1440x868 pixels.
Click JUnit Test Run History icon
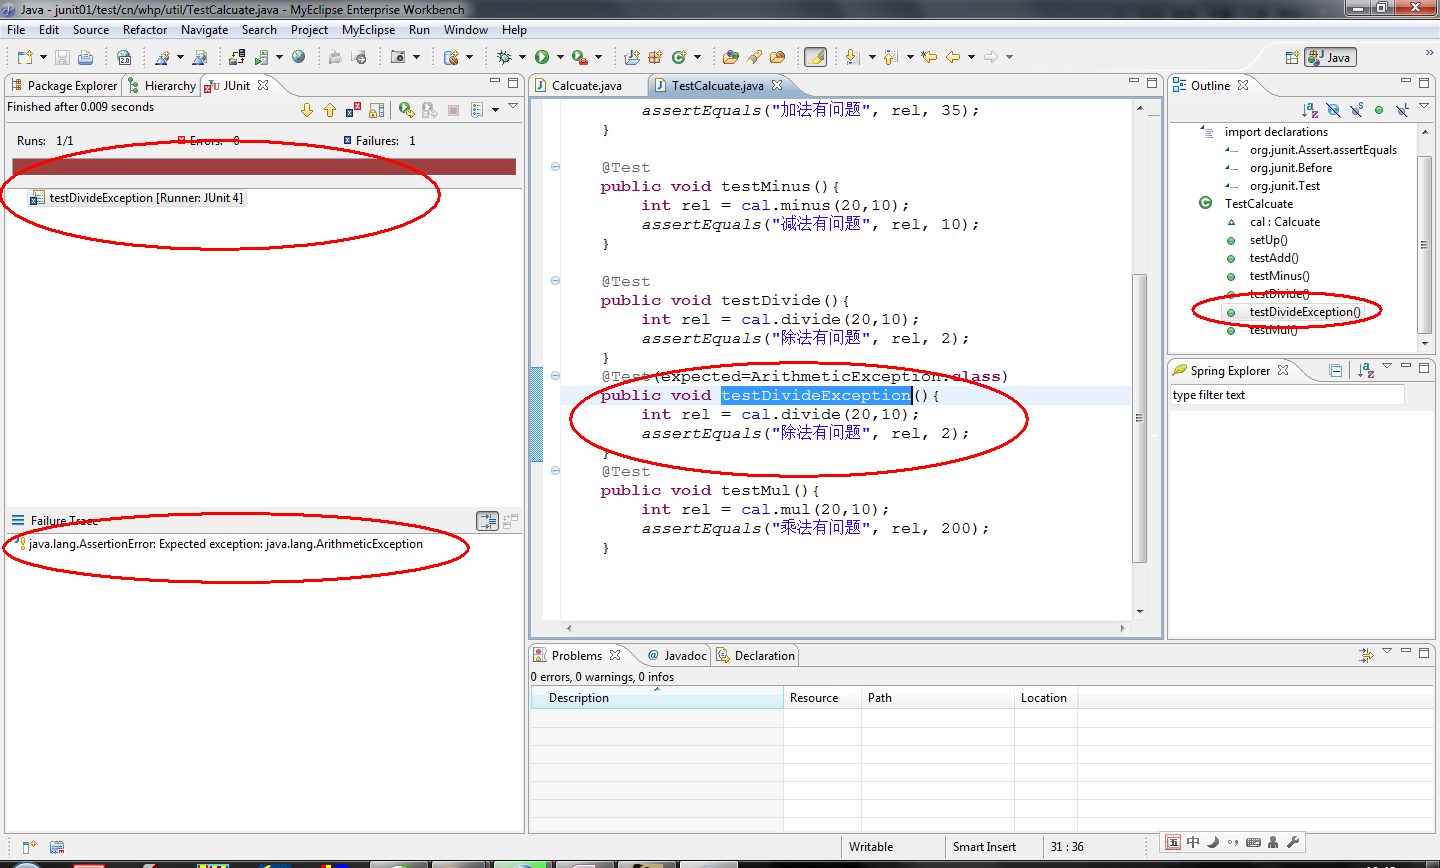(477, 110)
